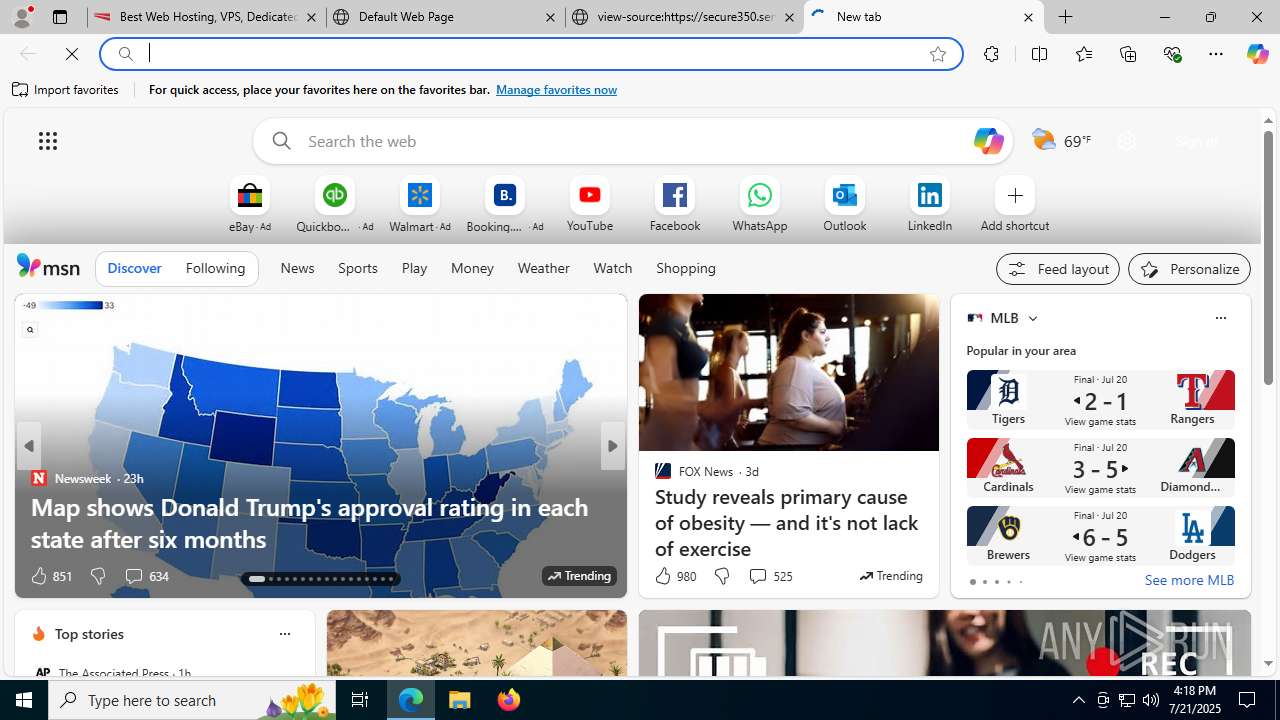Screen dimensions: 1280x720
Task: Expand the MLB league dropdown
Action: point(1032,318)
